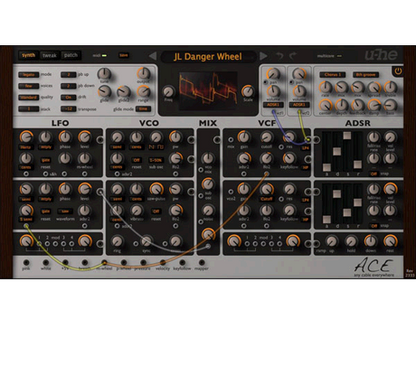
Task: Toggle second ADSR snap Off switch
Action: tap(374, 226)
